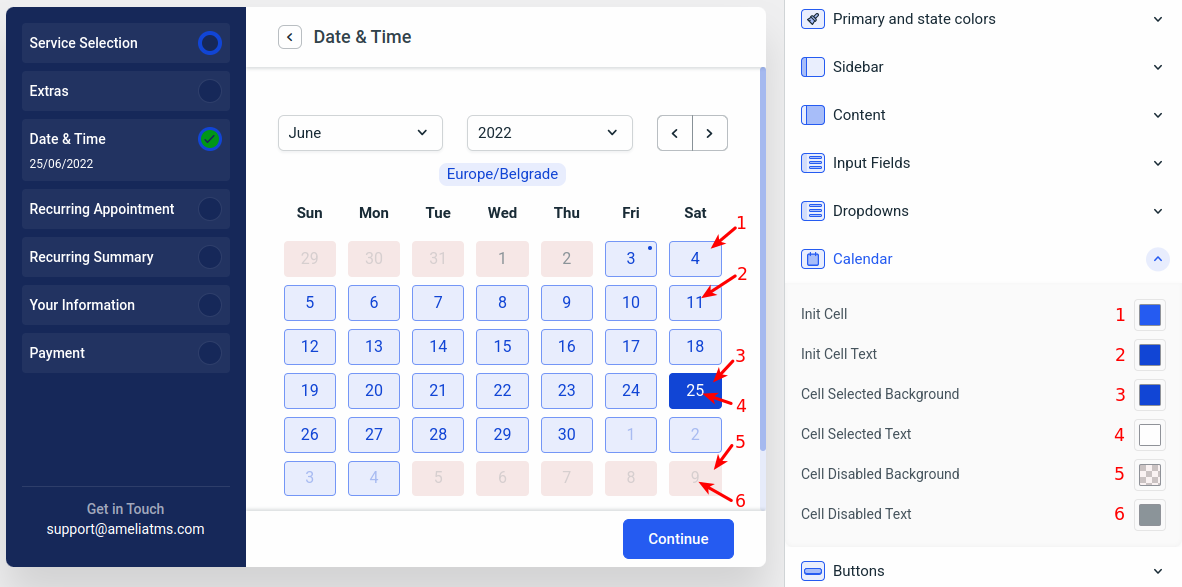Click the Sidebar panel icon
Screen dimensions: 1182x587
pyautogui.click(x=812, y=67)
